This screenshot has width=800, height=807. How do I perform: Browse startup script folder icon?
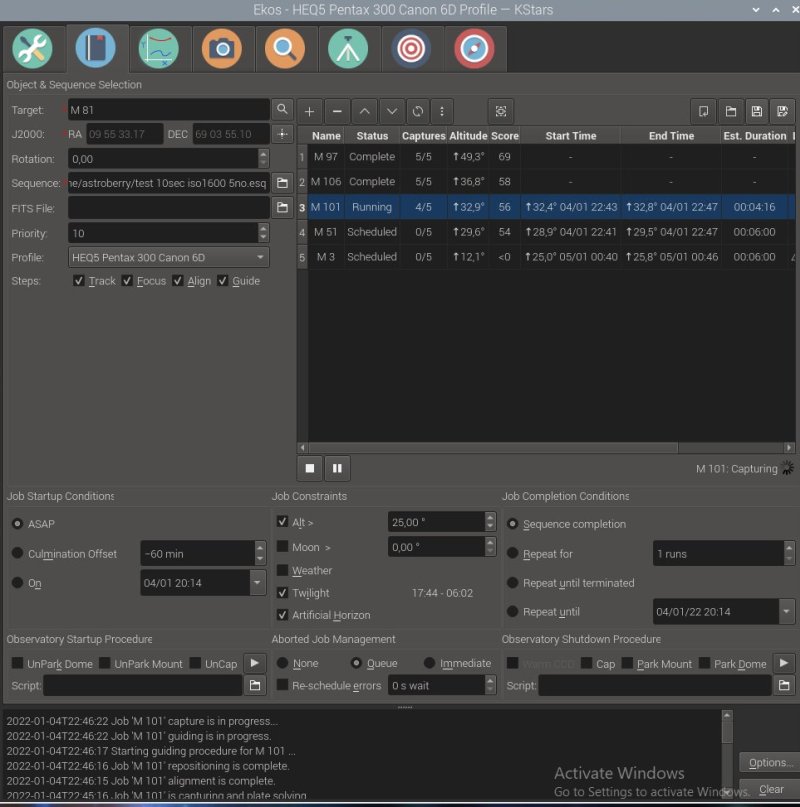tap(255, 686)
